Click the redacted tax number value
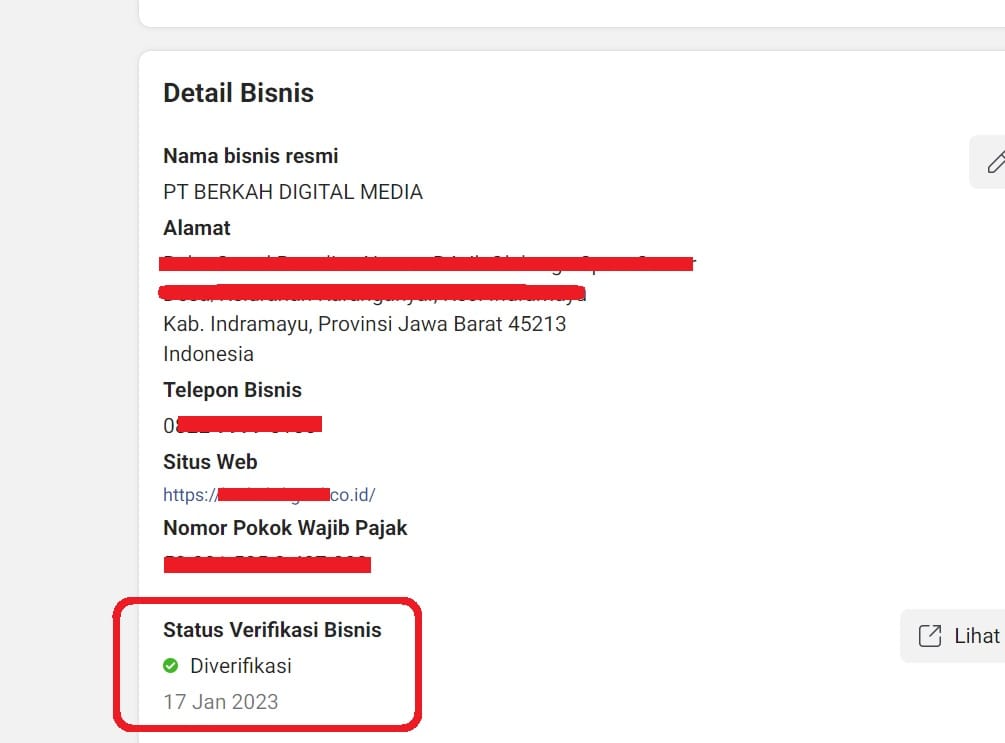This screenshot has height=743, width=1005. pyautogui.click(x=267, y=564)
